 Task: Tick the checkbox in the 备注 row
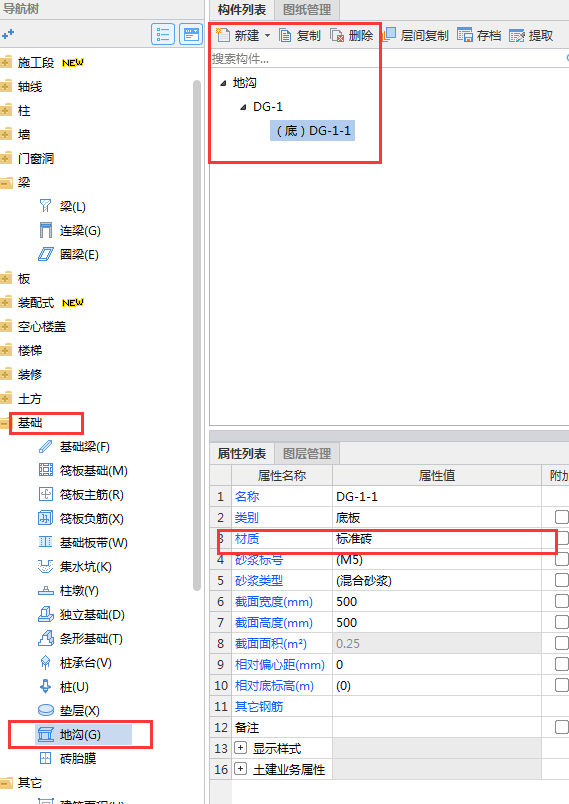(562, 727)
